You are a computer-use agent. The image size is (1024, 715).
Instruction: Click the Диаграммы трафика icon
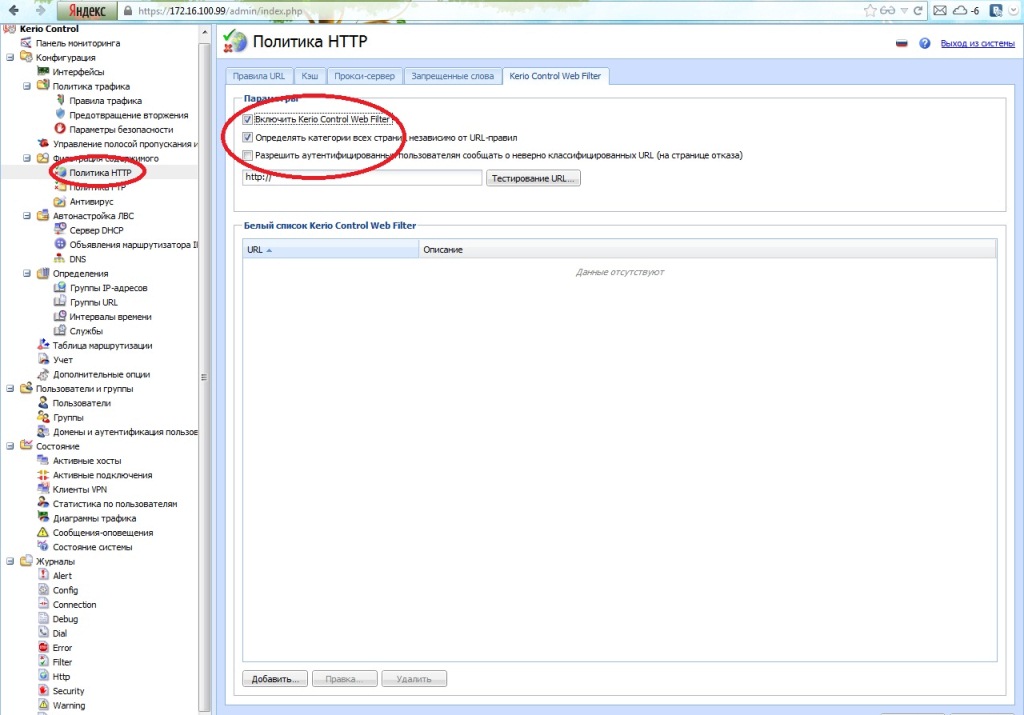[42, 518]
